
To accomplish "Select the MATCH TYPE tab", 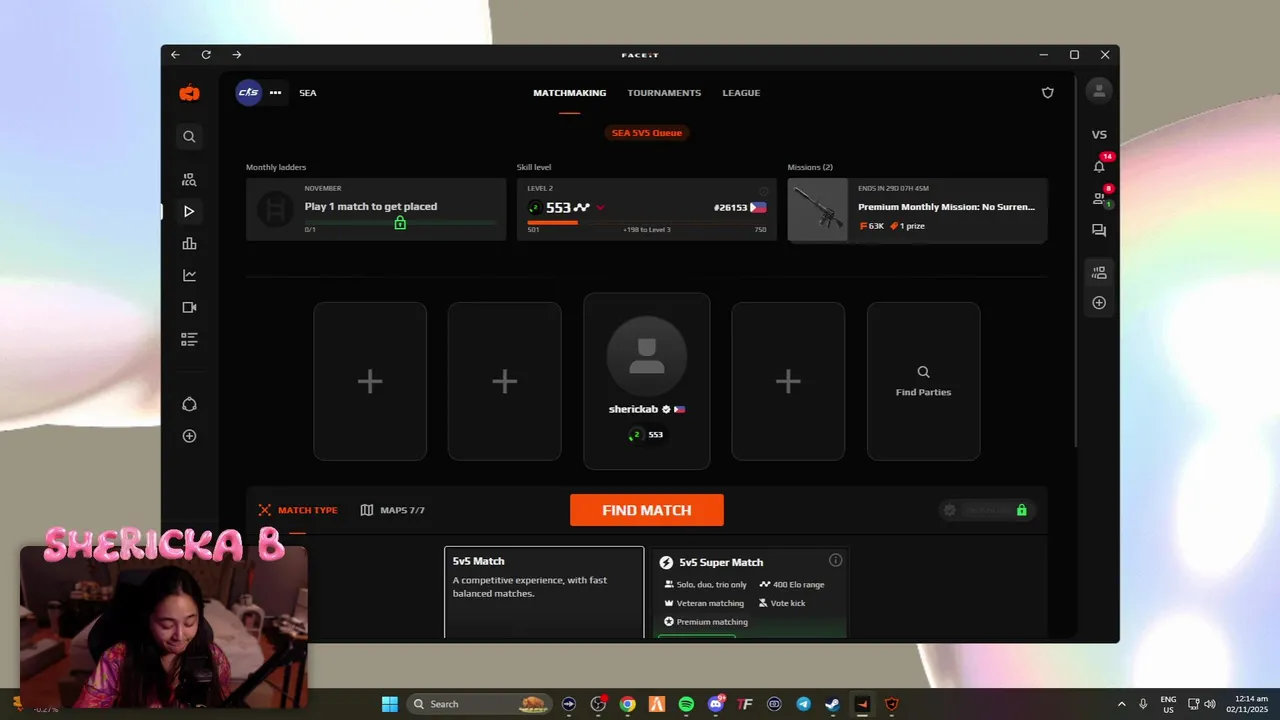I will click(x=298, y=510).
